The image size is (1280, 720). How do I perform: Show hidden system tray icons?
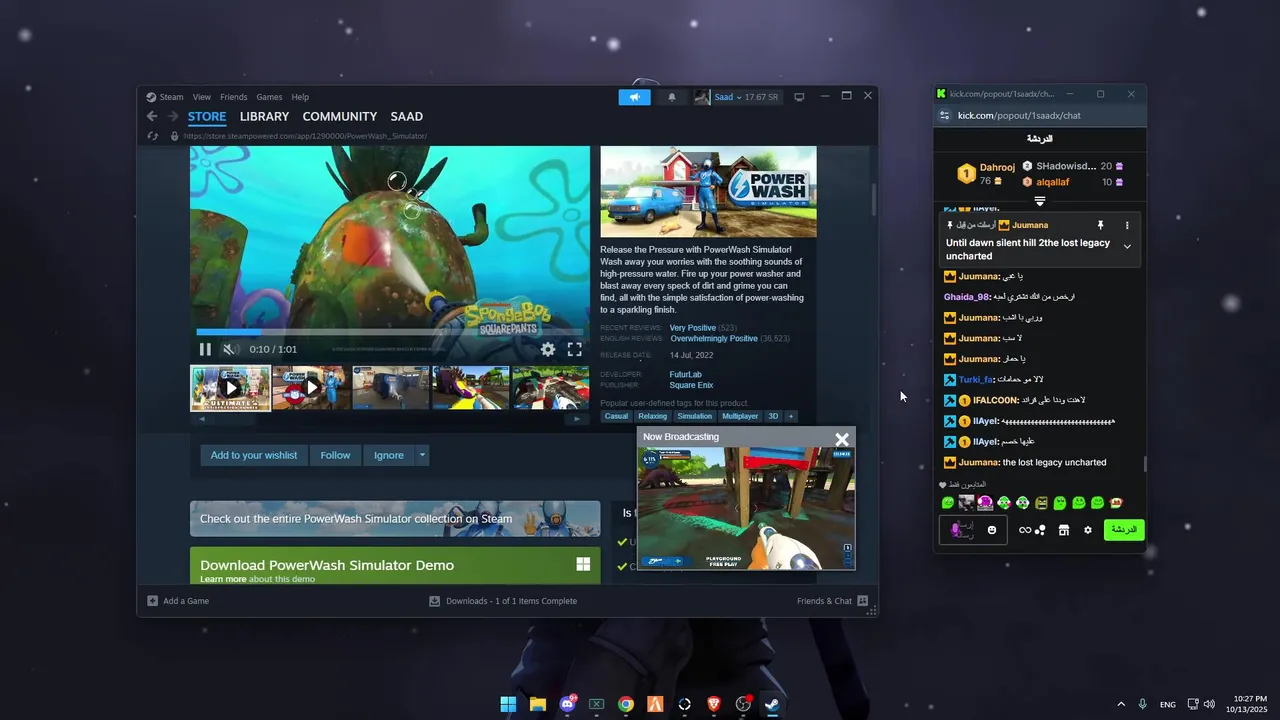click(x=1121, y=704)
